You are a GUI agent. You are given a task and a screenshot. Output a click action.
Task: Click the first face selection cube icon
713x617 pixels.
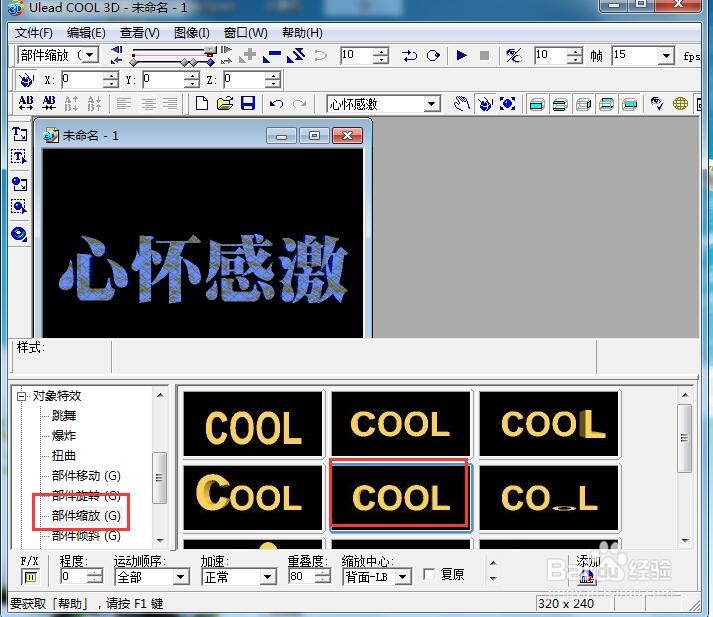pos(537,105)
